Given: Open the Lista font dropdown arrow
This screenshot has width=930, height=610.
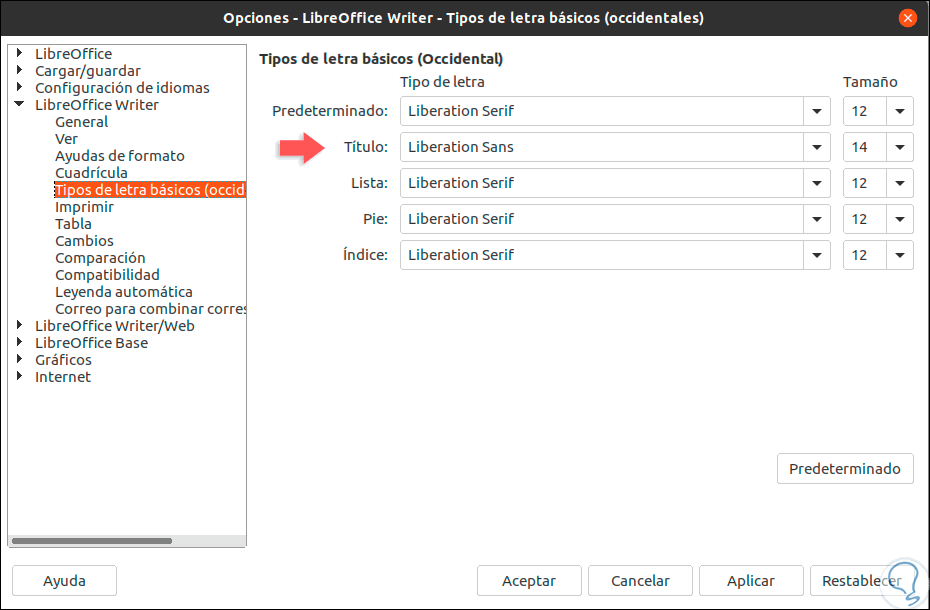Looking at the screenshot, I should 817,183.
